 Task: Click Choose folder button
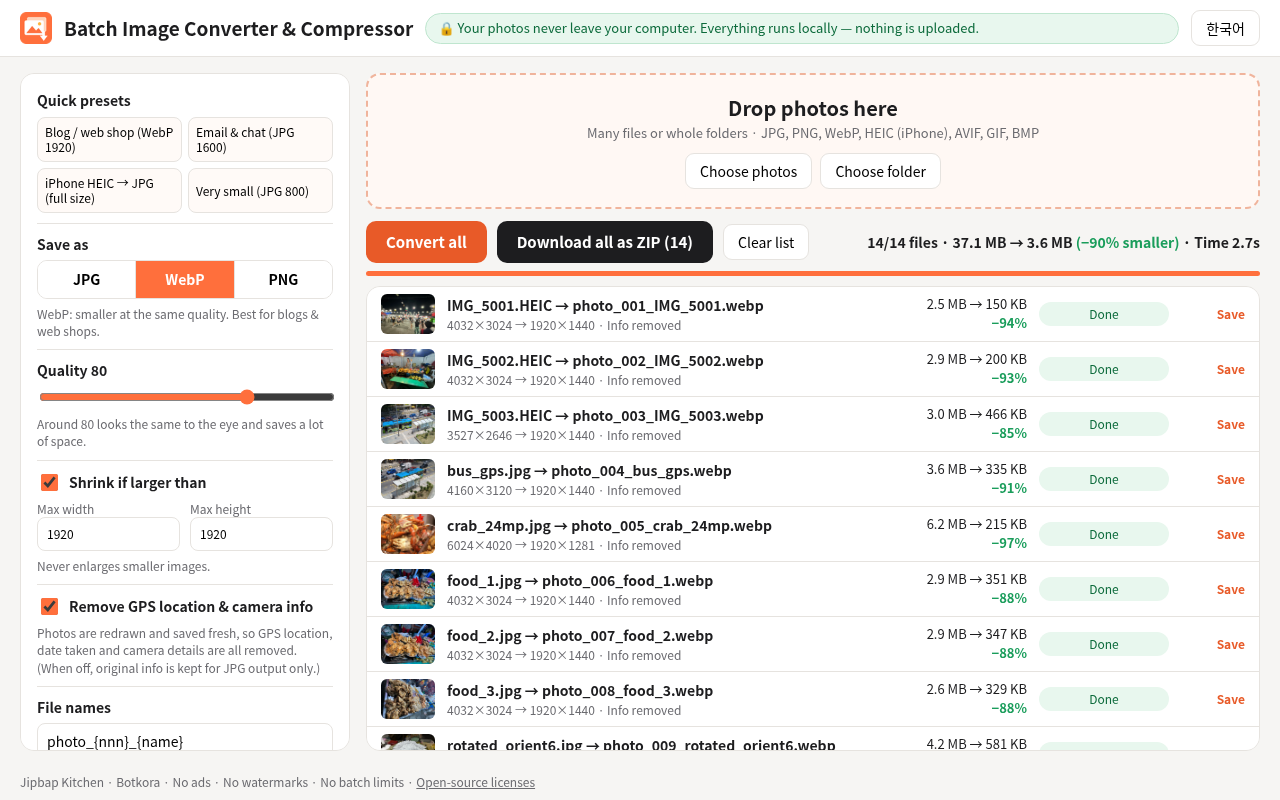click(880, 171)
